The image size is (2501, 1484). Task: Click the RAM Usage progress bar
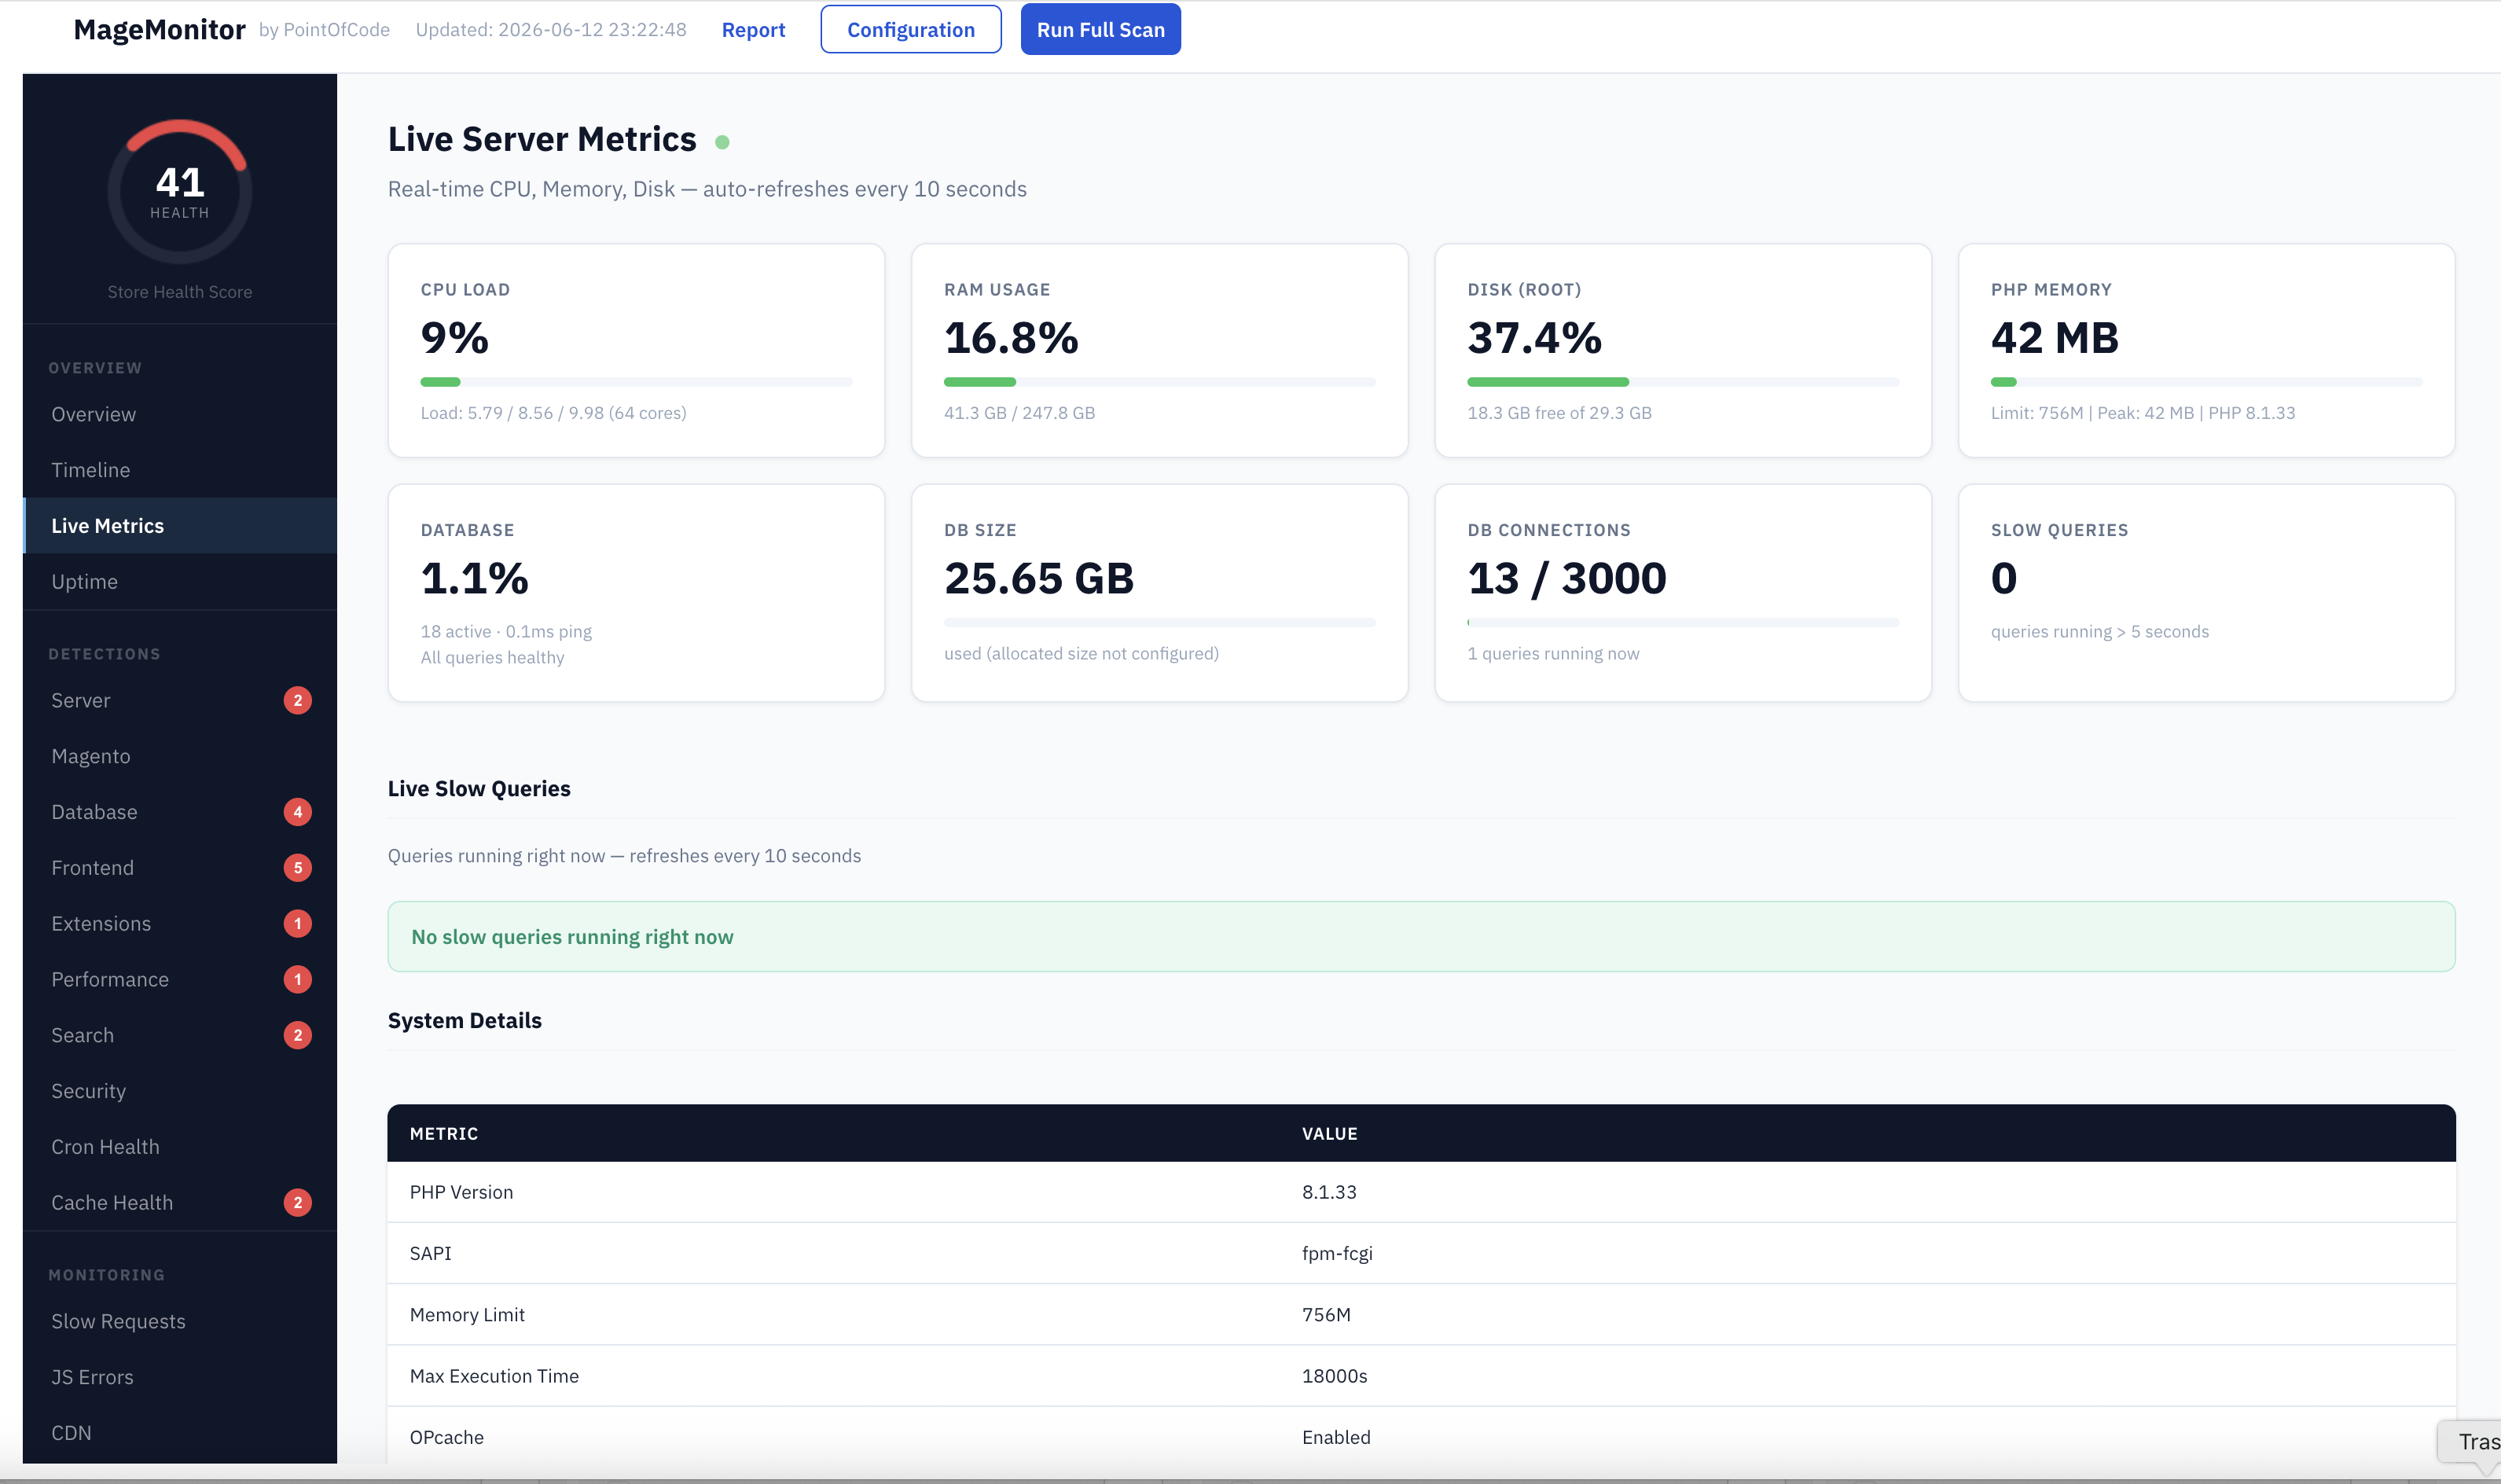1159,382
